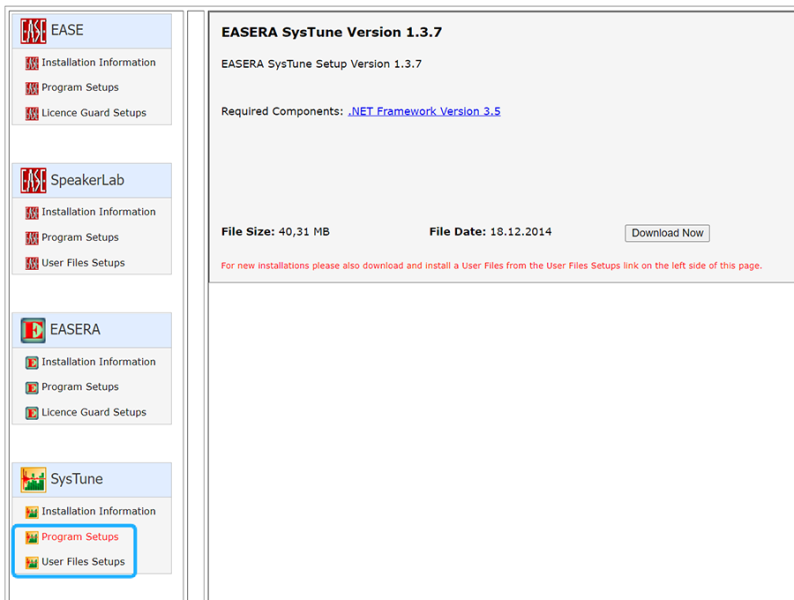The image size is (794, 600).
Task: Open EASE Program Setups
Action: 80,88
